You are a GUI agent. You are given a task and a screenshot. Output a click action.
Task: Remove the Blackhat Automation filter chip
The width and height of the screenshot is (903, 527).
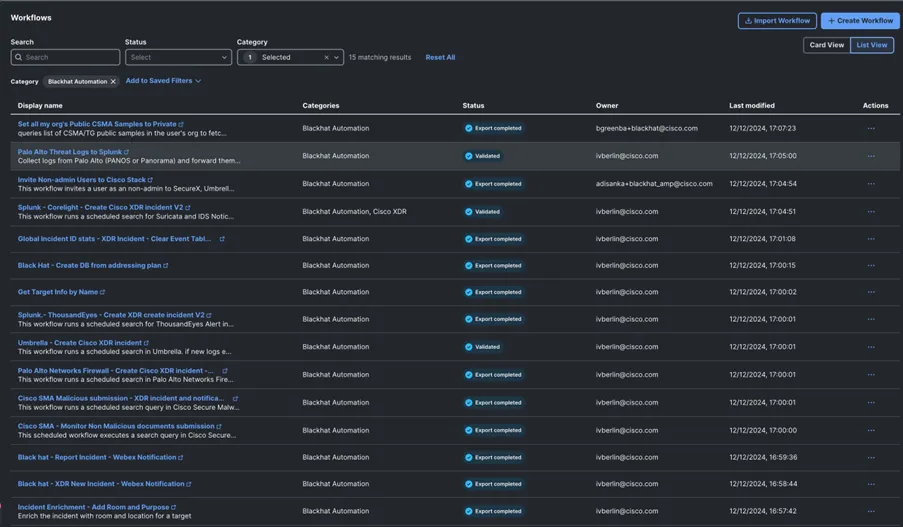pyautogui.click(x=113, y=82)
